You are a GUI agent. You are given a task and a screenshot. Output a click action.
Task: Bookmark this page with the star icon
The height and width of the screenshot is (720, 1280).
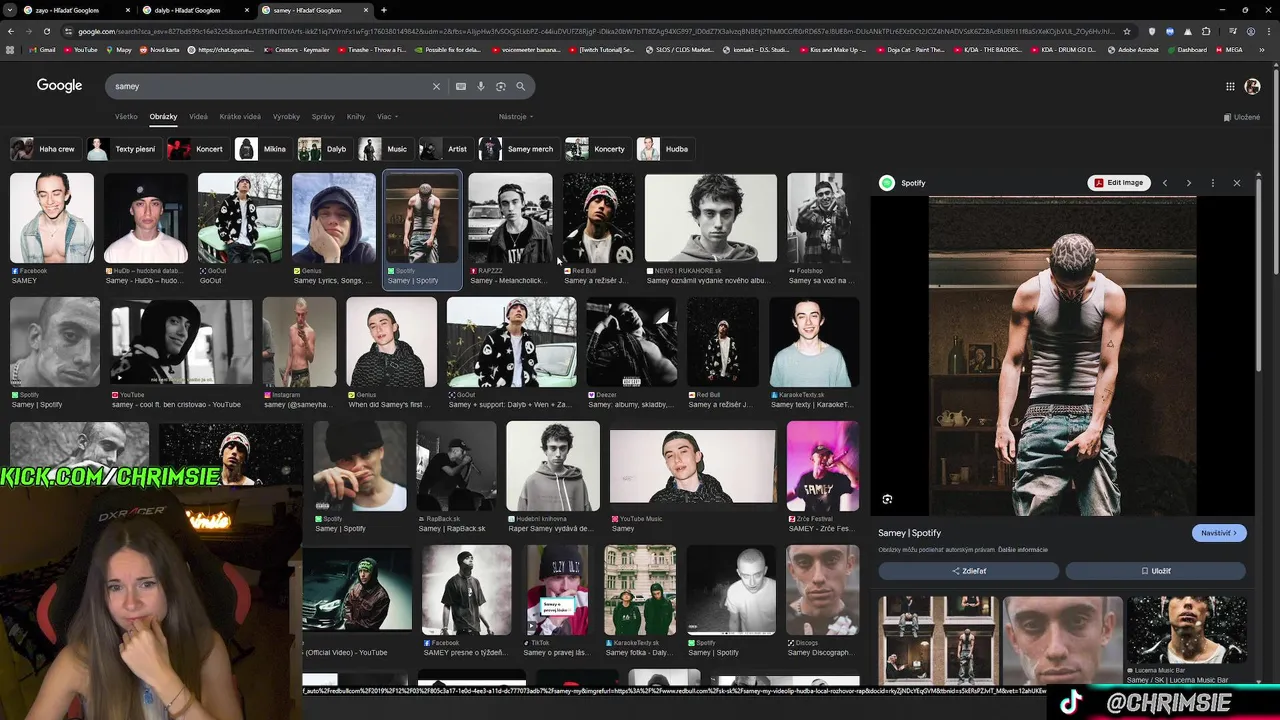[x=1126, y=31]
